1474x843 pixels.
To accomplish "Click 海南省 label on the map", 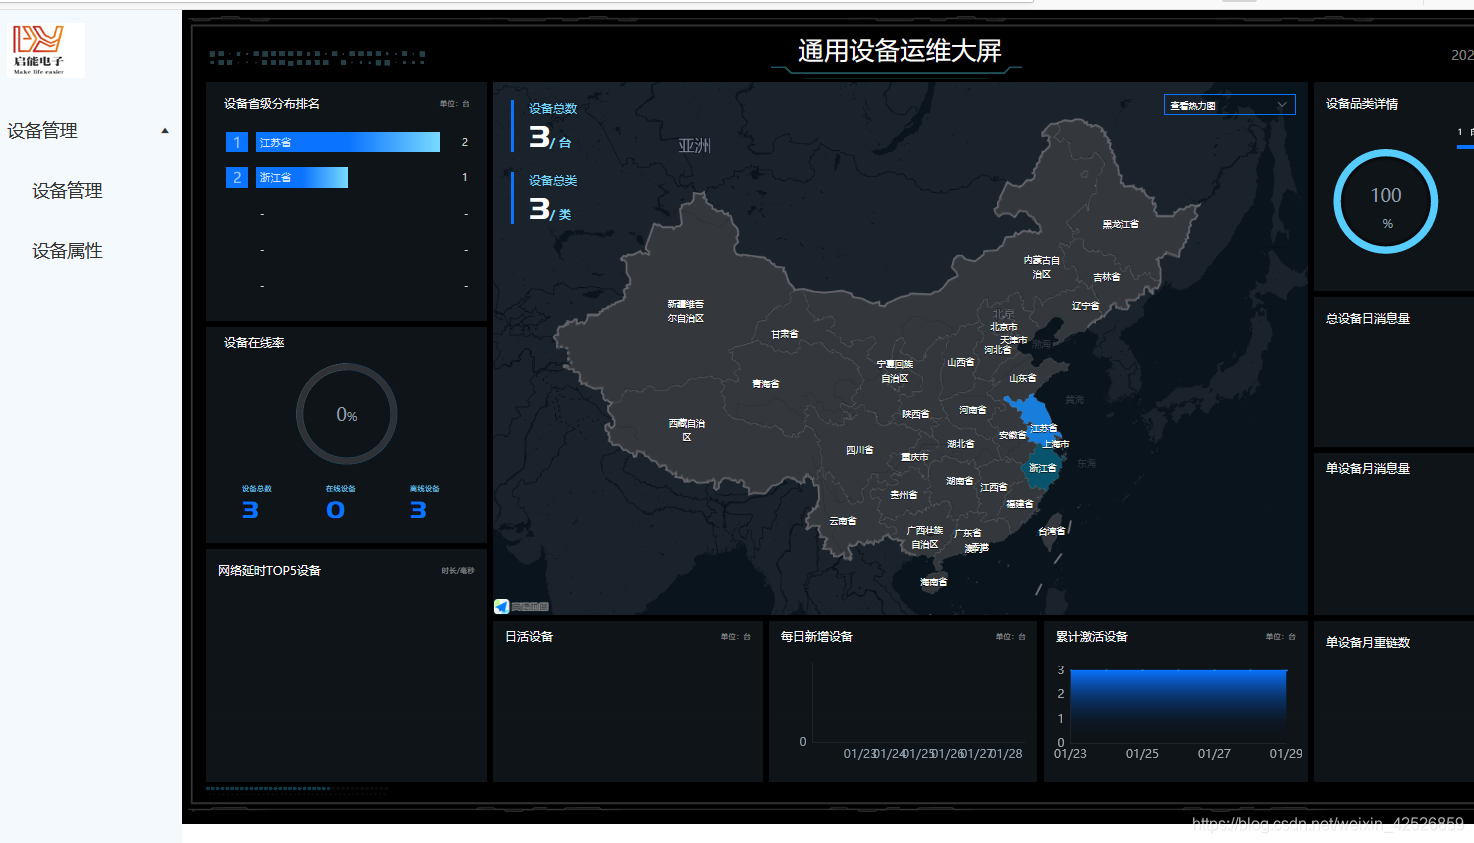I will coord(933,582).
